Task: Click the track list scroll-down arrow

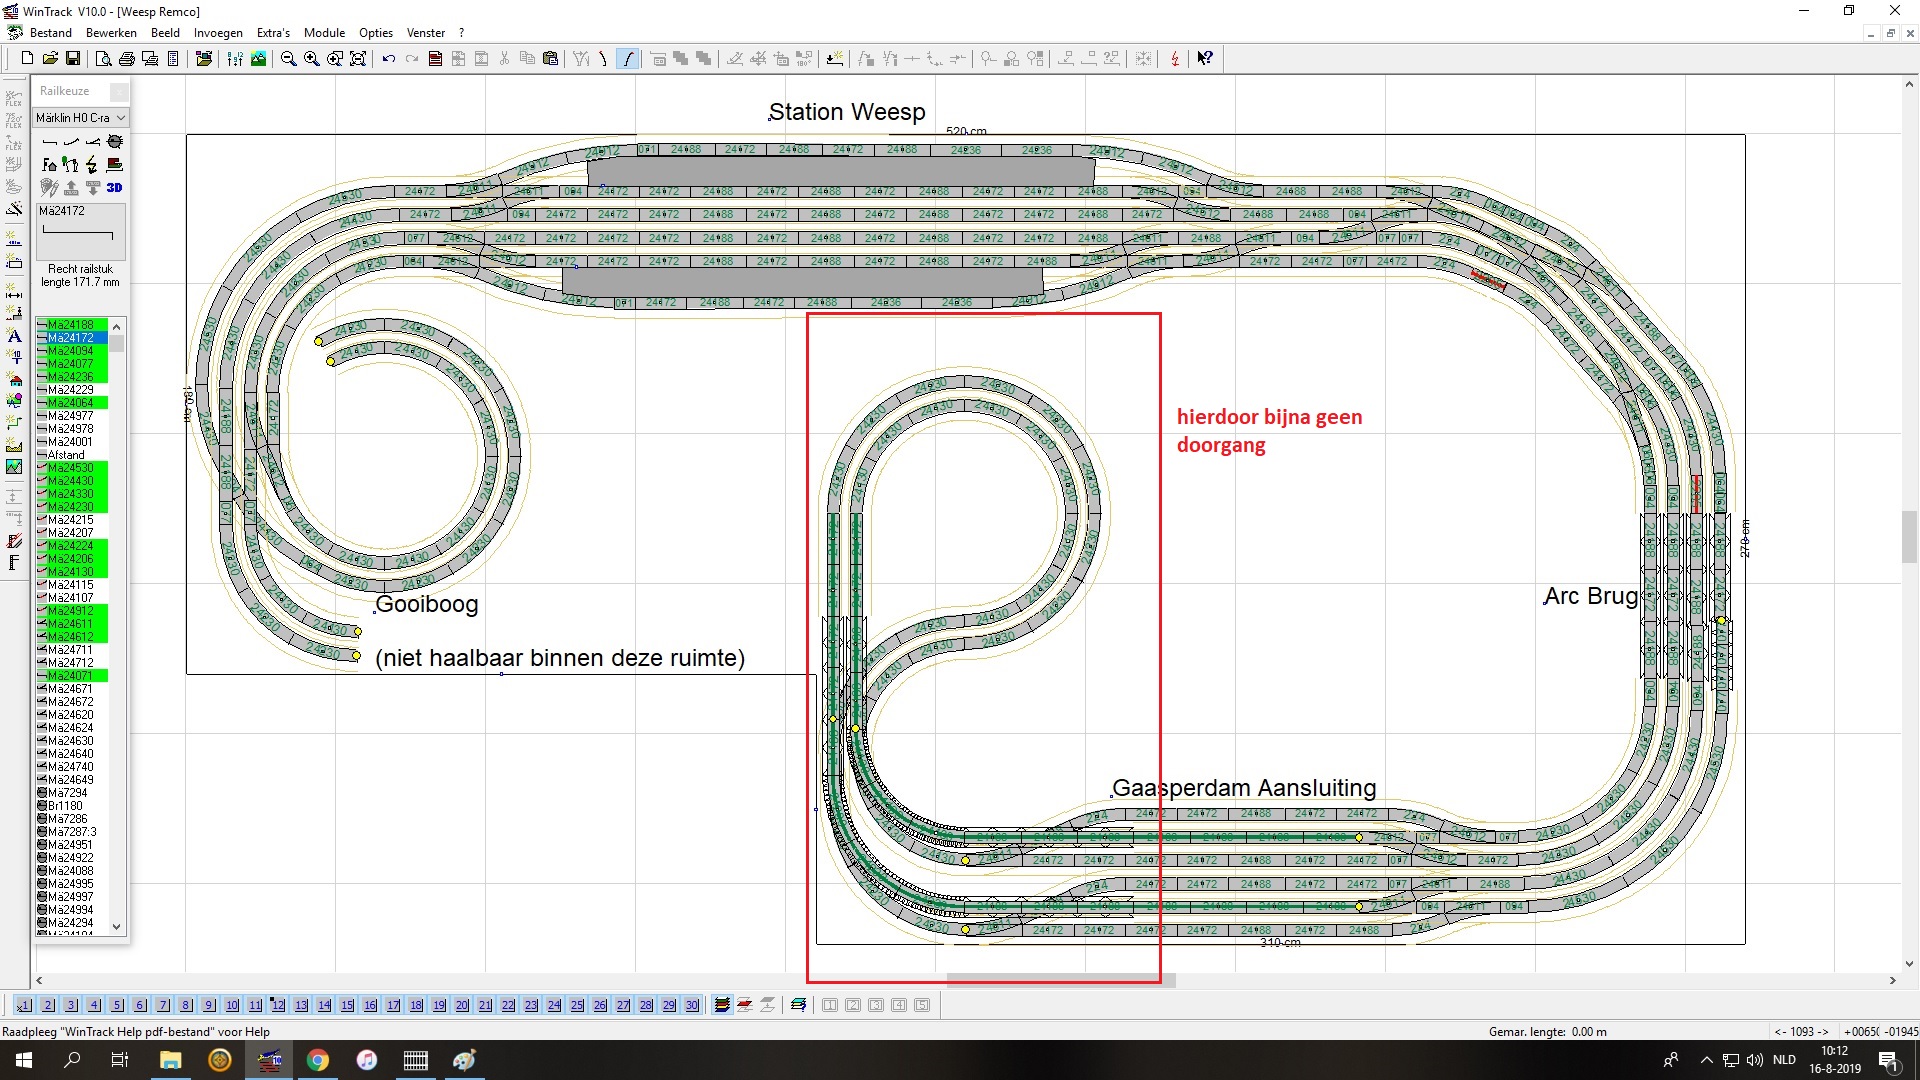Action: [x=117, y=927]
